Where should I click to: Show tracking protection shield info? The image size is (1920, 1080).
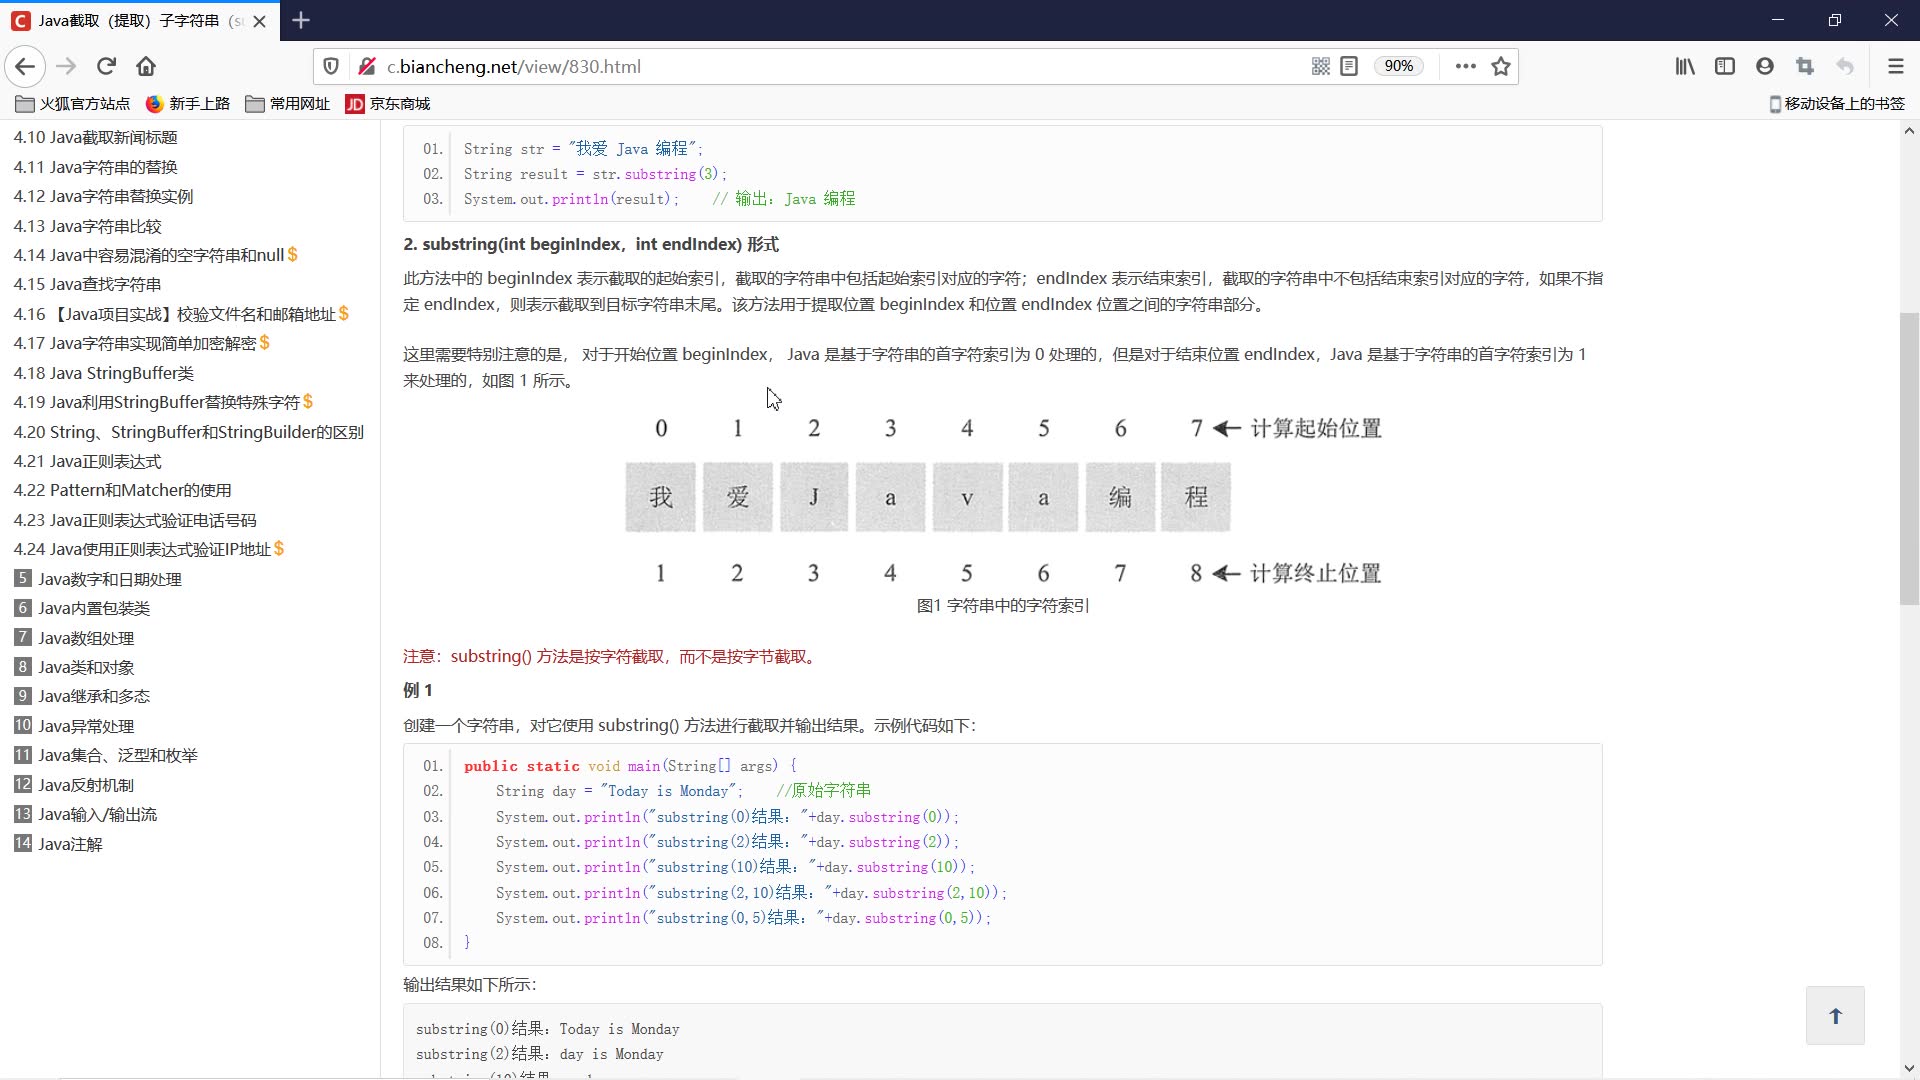tap(331, 66)
